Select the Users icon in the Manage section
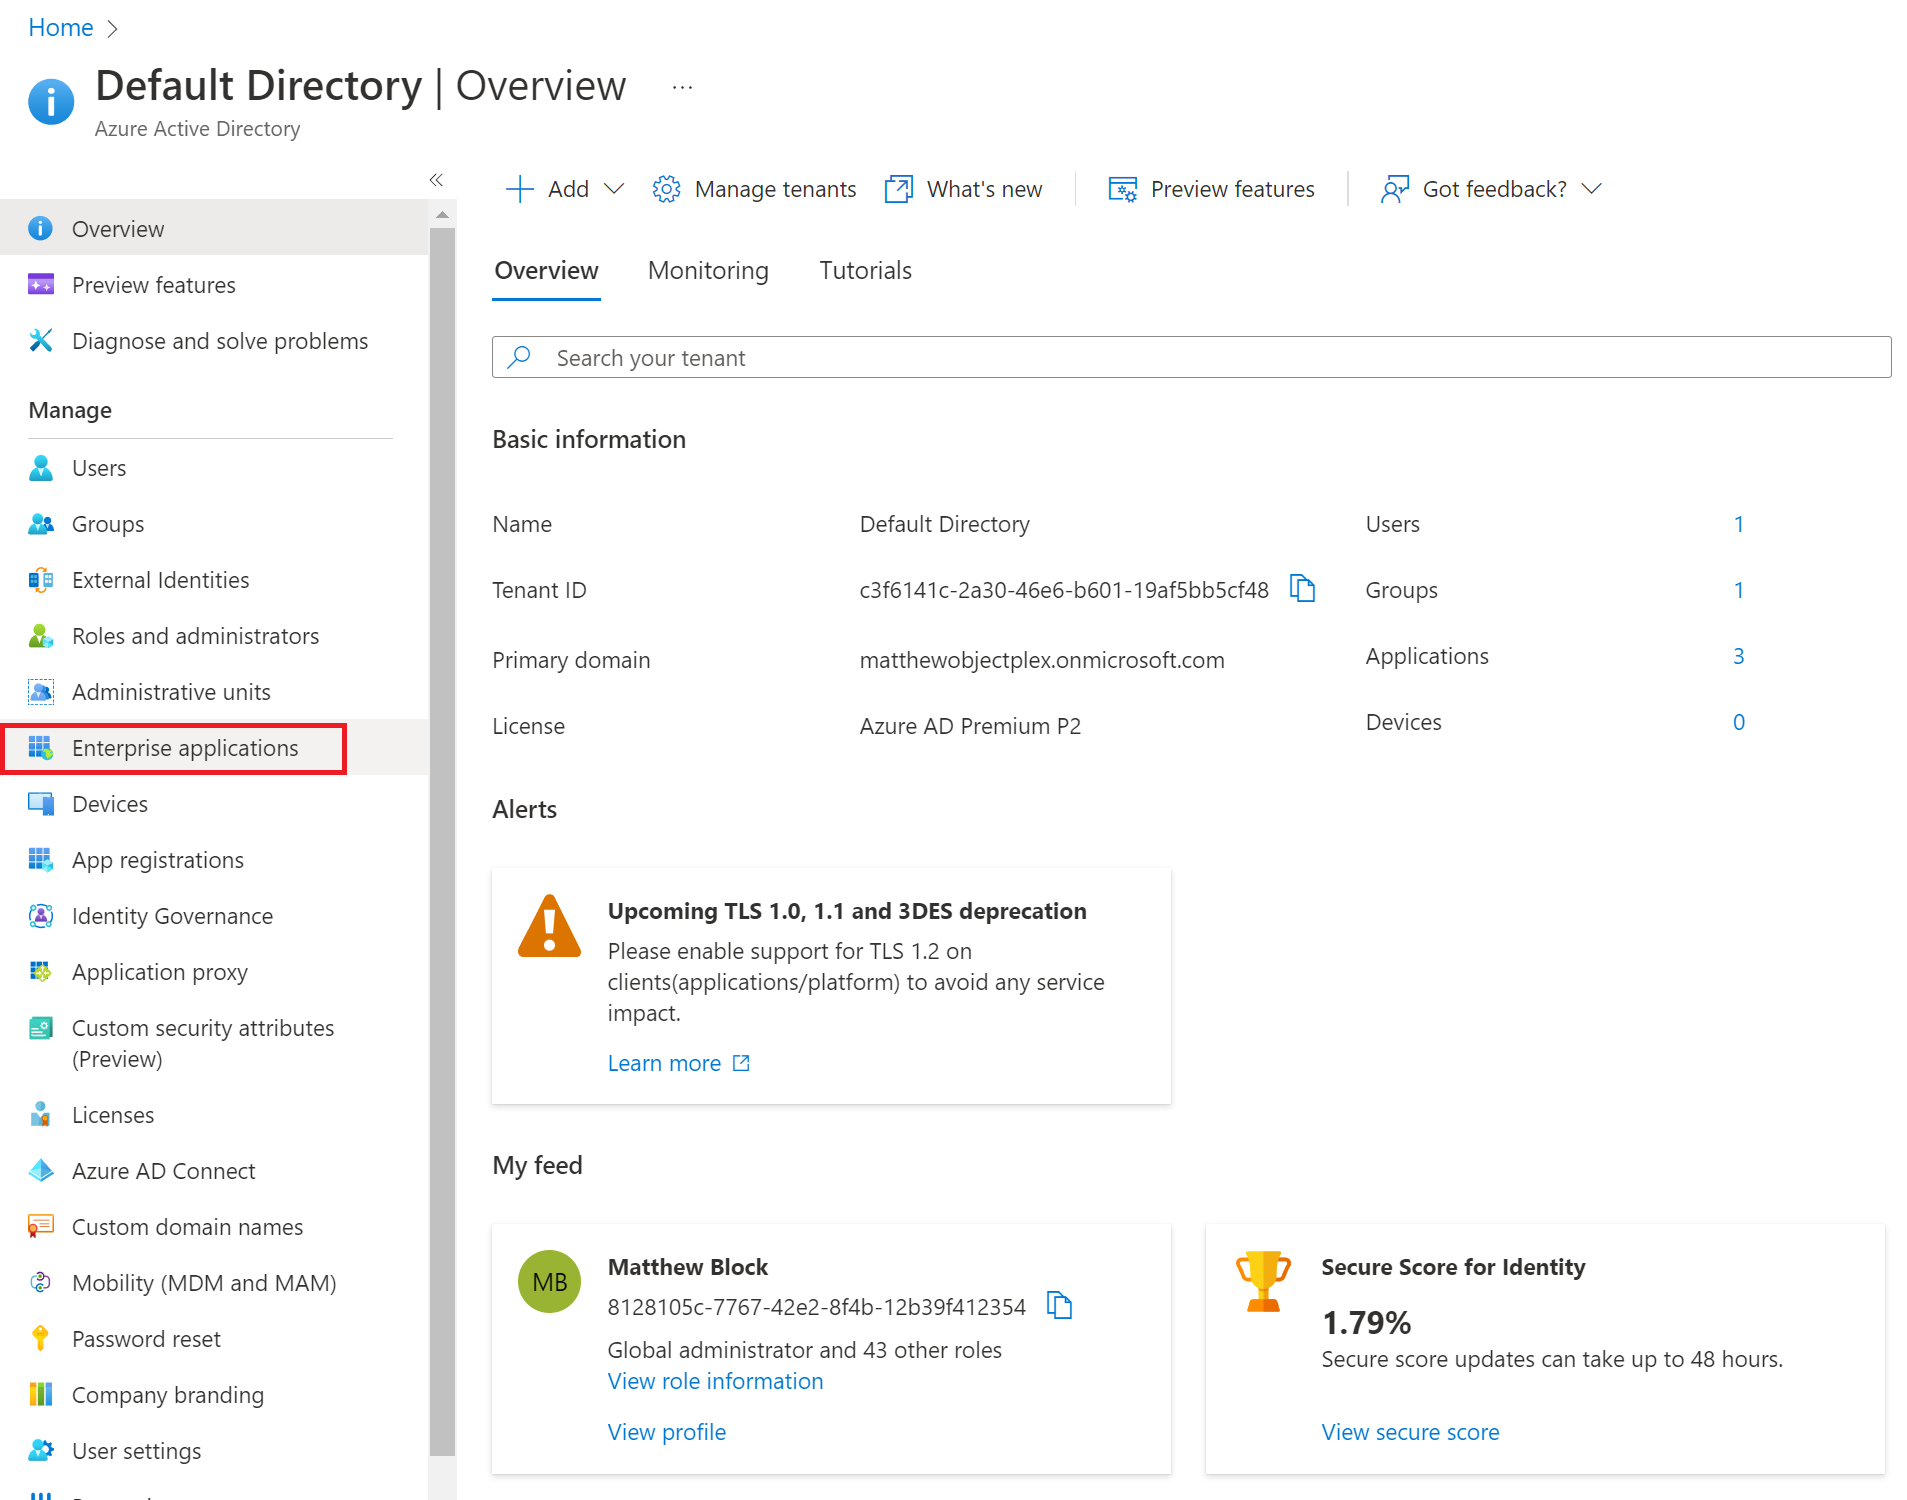1907x1500 pixels. tap(41, 468)
